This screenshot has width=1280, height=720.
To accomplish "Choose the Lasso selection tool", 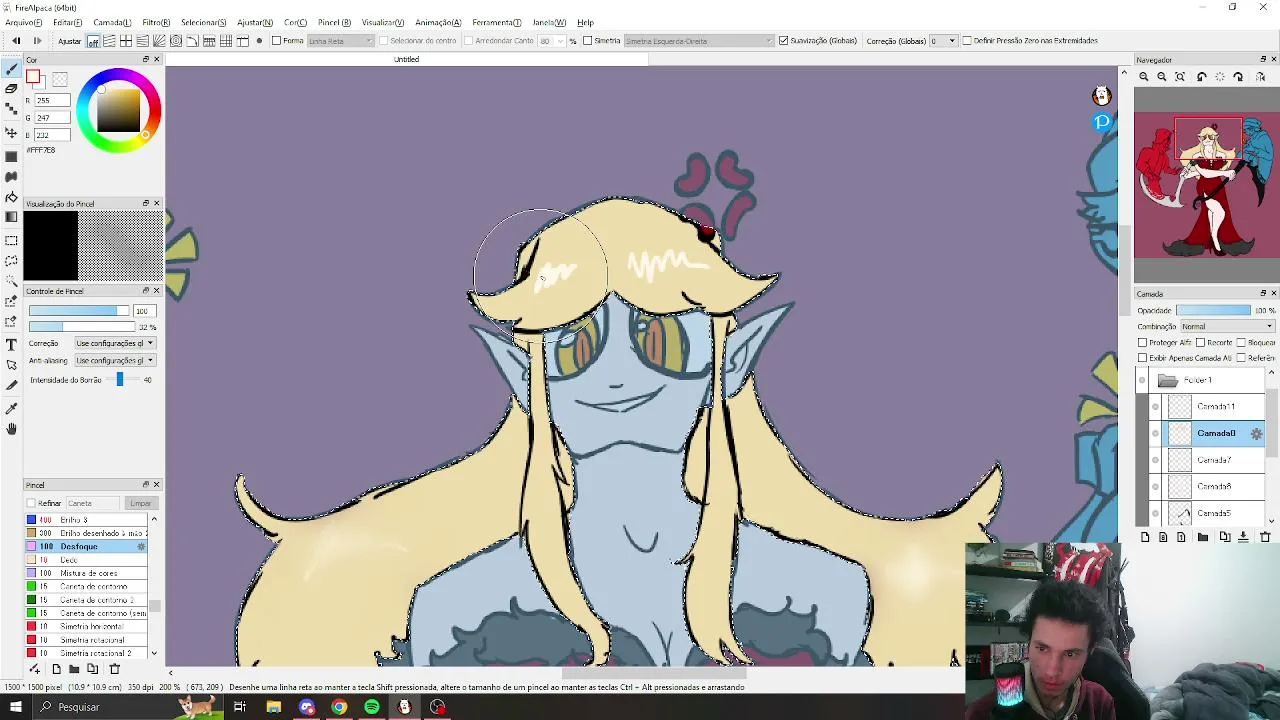I will [x=11, y=261].
